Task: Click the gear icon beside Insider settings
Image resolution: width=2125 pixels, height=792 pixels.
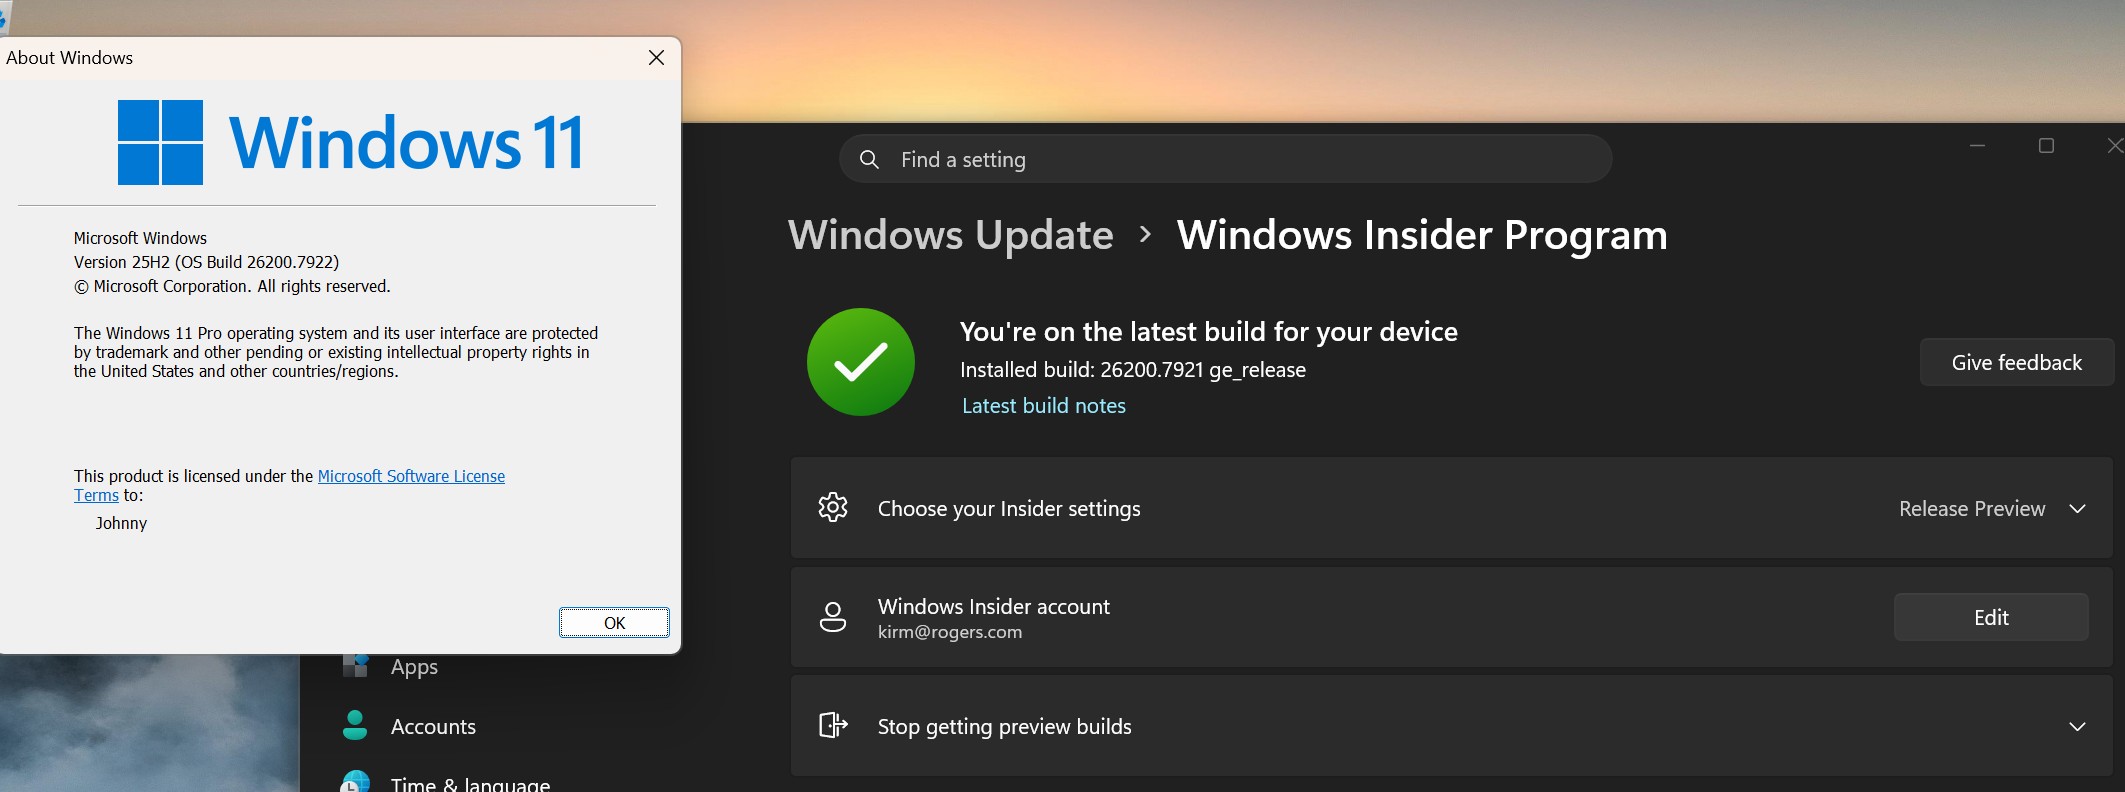Action: [833, 508]
